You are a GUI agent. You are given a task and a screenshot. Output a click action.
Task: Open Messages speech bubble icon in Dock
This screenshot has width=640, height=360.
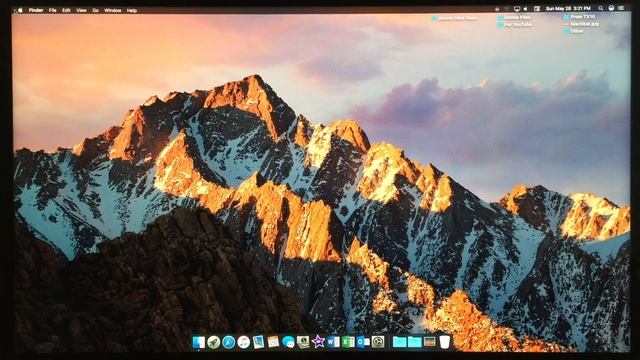[288, 342]
